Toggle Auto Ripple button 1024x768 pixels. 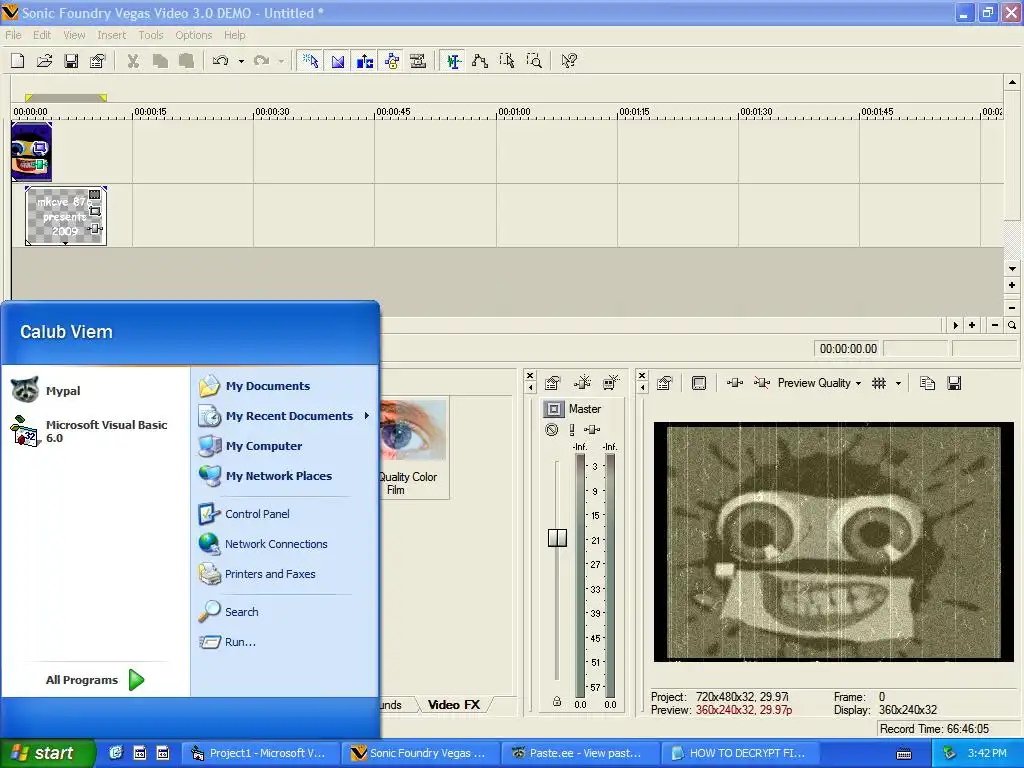[364, 61]
